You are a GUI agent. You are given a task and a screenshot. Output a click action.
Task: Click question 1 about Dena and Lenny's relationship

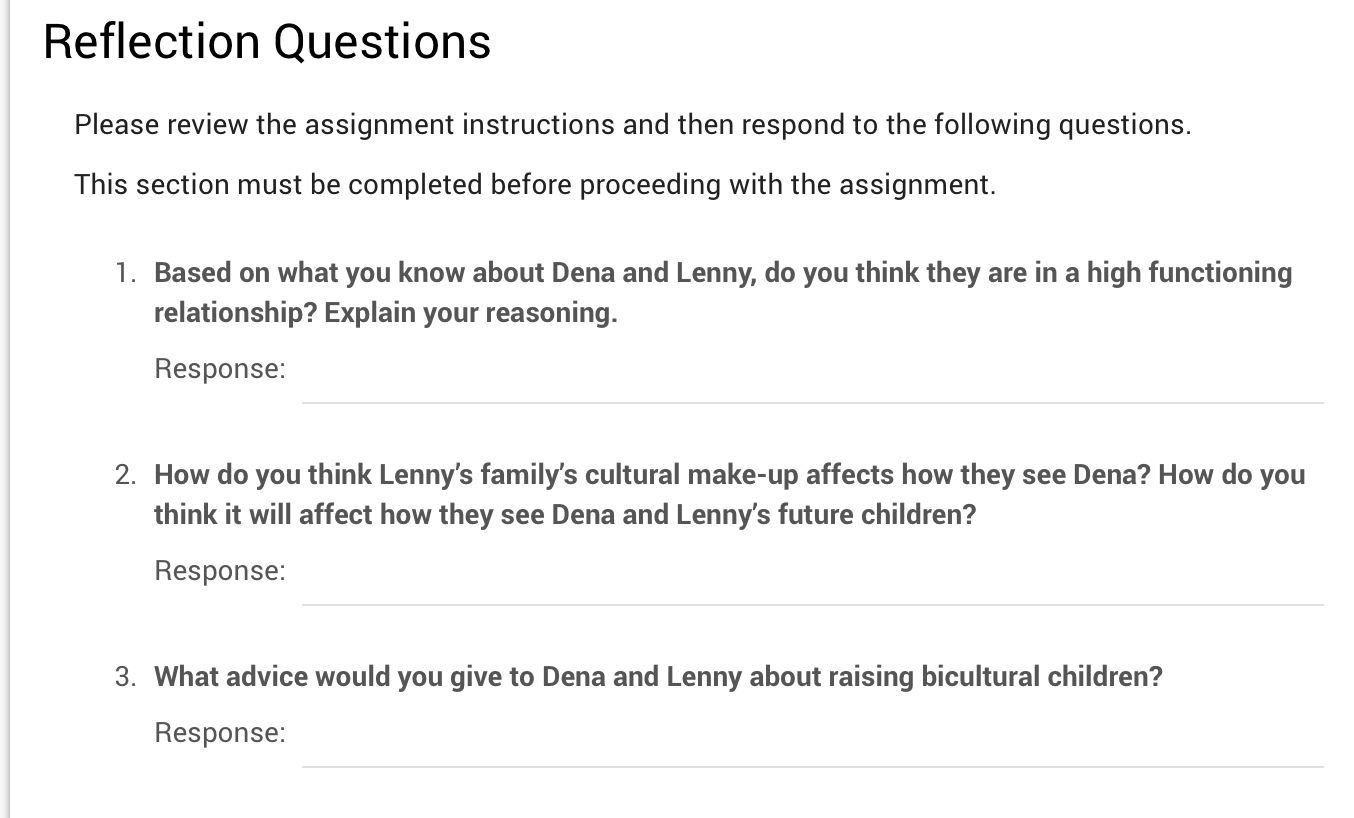pos(720,292)
